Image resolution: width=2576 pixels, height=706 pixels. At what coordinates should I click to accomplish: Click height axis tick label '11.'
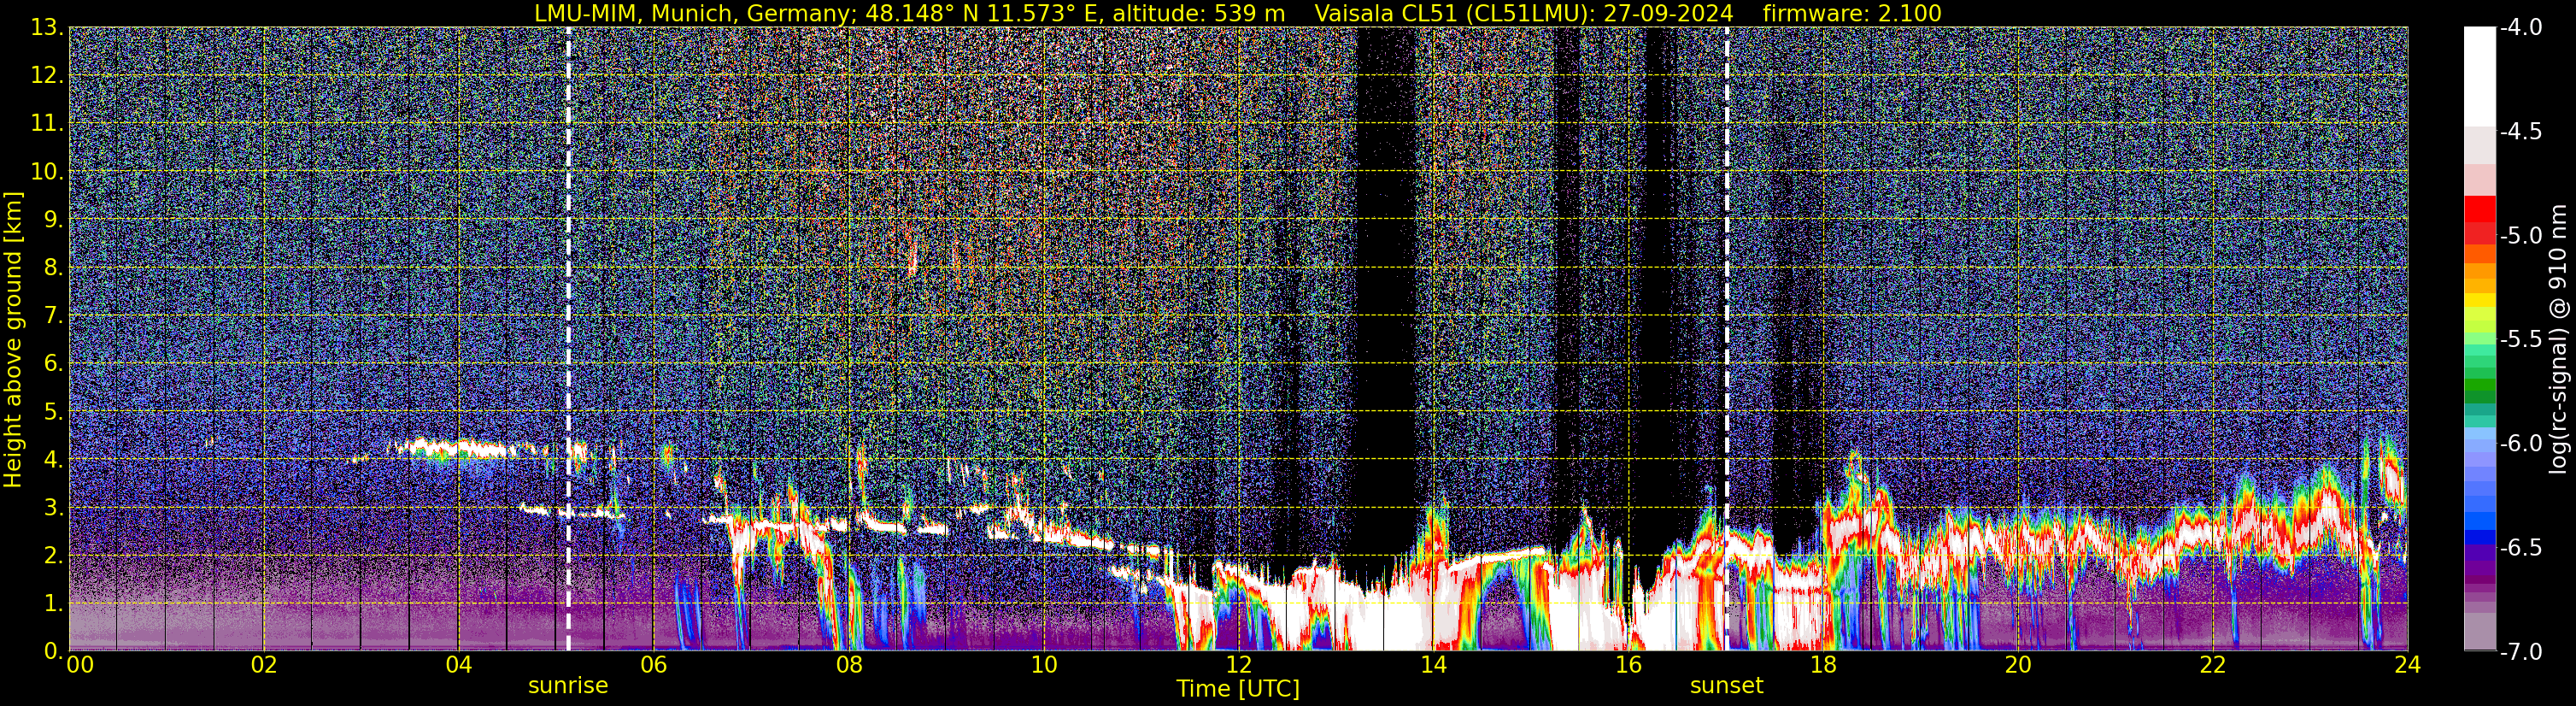(46, 123)
